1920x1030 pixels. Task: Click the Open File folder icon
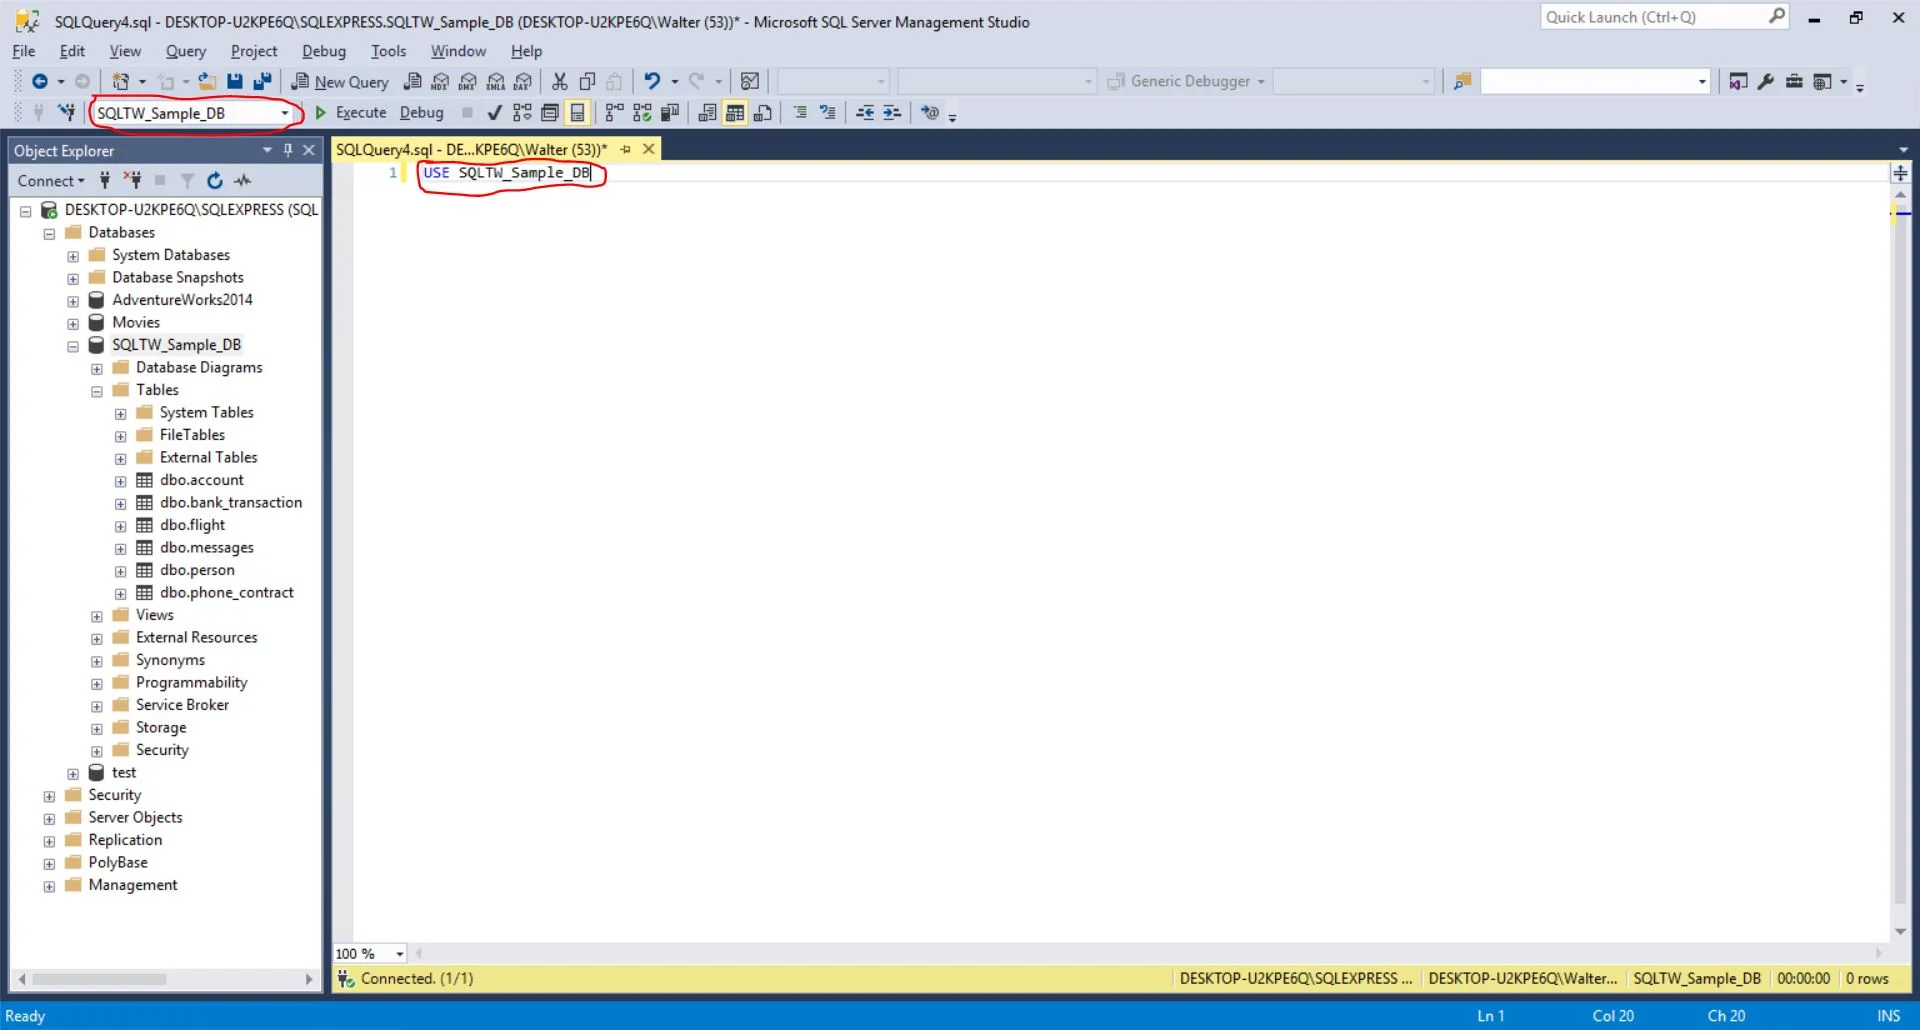[x=207, y=82]
